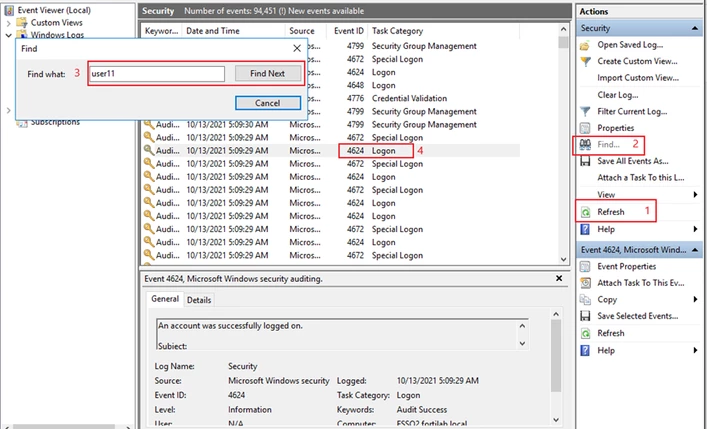Click the Copy icon in Actions pane
The height and width of the screenshot is (429, 707).
(585, 300)
